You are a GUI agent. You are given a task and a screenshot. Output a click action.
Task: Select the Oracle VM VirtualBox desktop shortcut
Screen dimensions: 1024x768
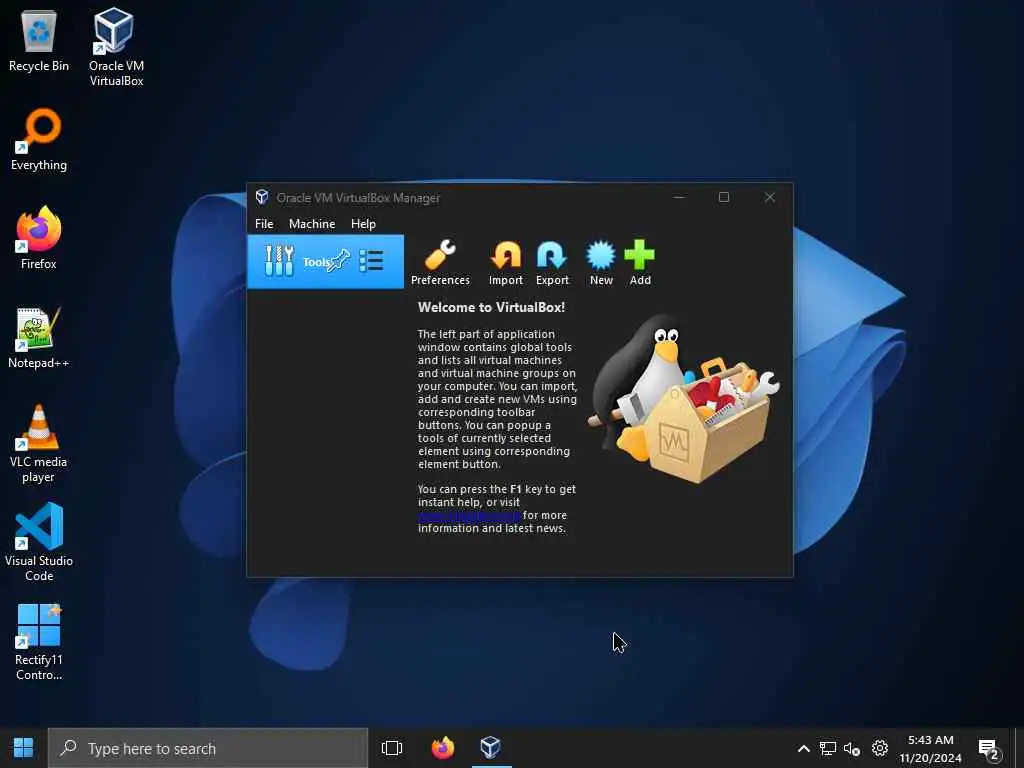click(x=116, y=47)
